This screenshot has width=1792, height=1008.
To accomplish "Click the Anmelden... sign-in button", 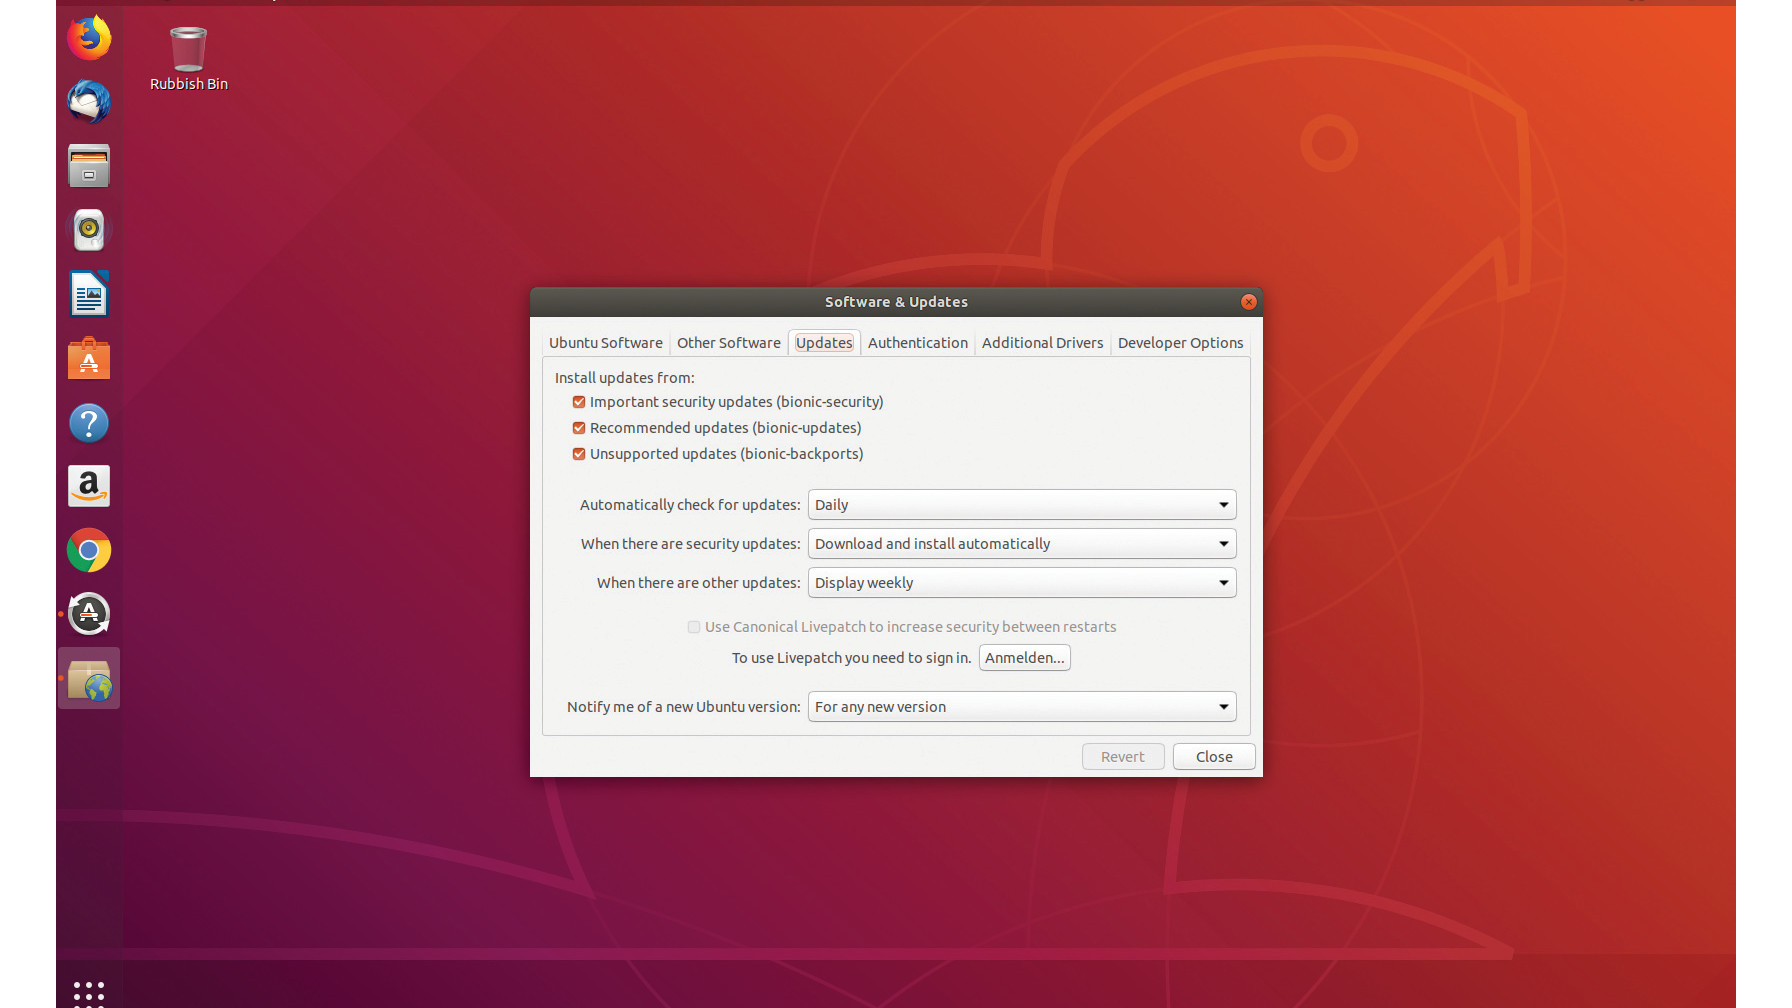I will [1025, 658].
